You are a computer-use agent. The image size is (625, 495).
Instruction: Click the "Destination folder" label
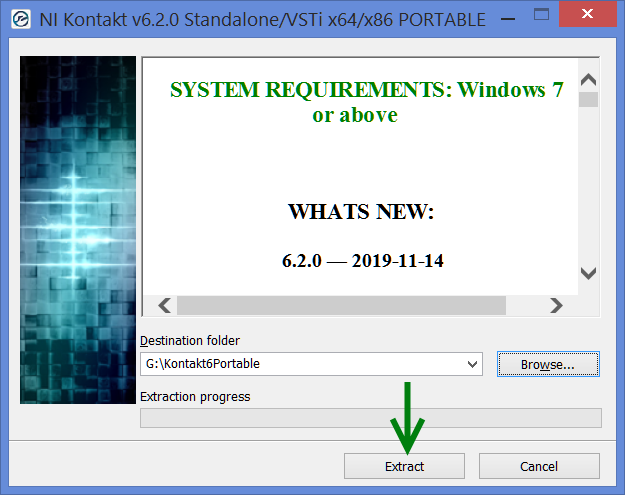[x=190, y=341]
